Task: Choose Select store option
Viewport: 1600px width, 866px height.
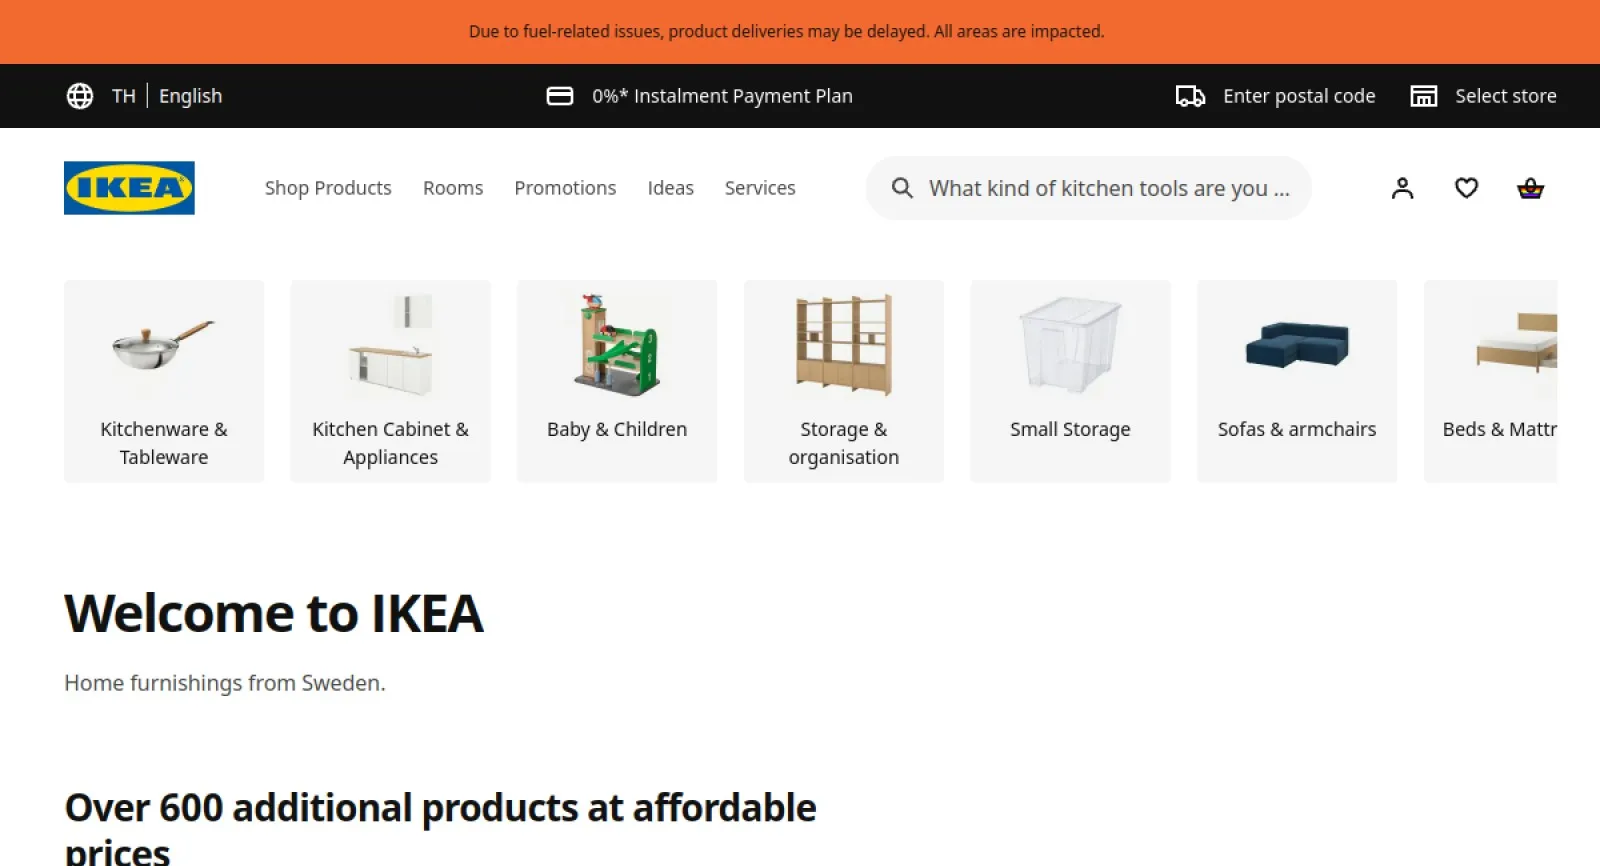Action: tap(1506, 96)
